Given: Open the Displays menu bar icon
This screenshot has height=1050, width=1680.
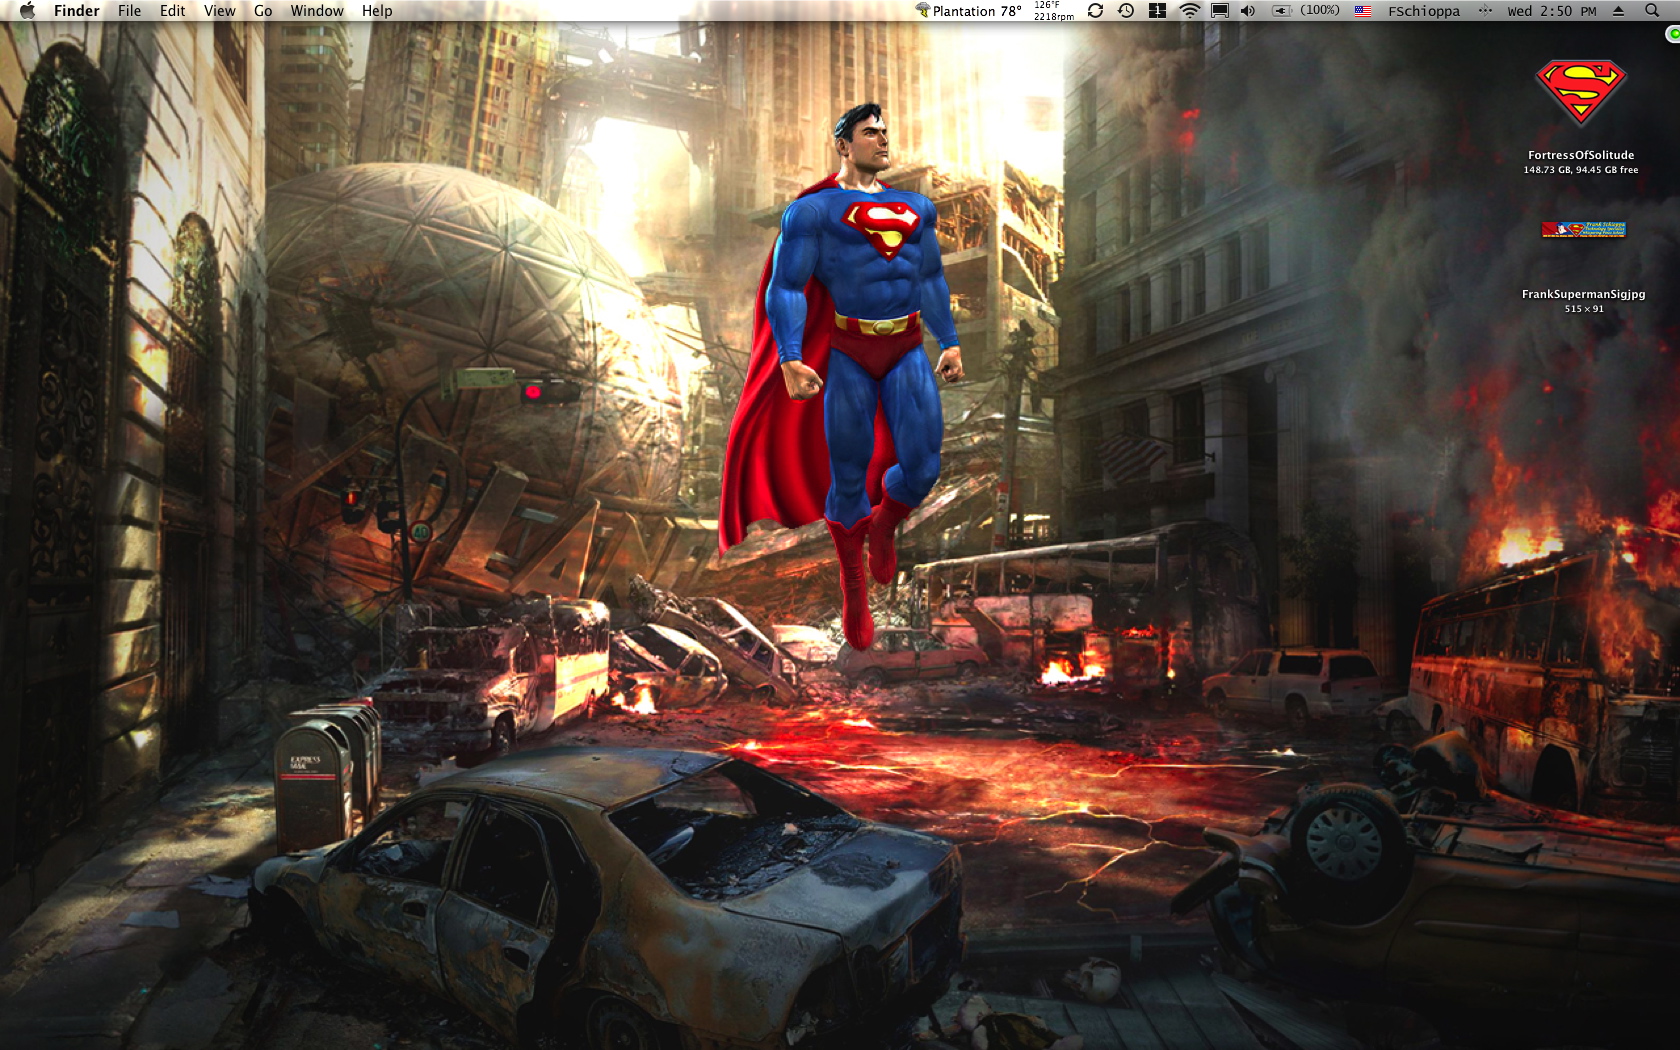Looking at the screenshot, I should pos(1220,10).
